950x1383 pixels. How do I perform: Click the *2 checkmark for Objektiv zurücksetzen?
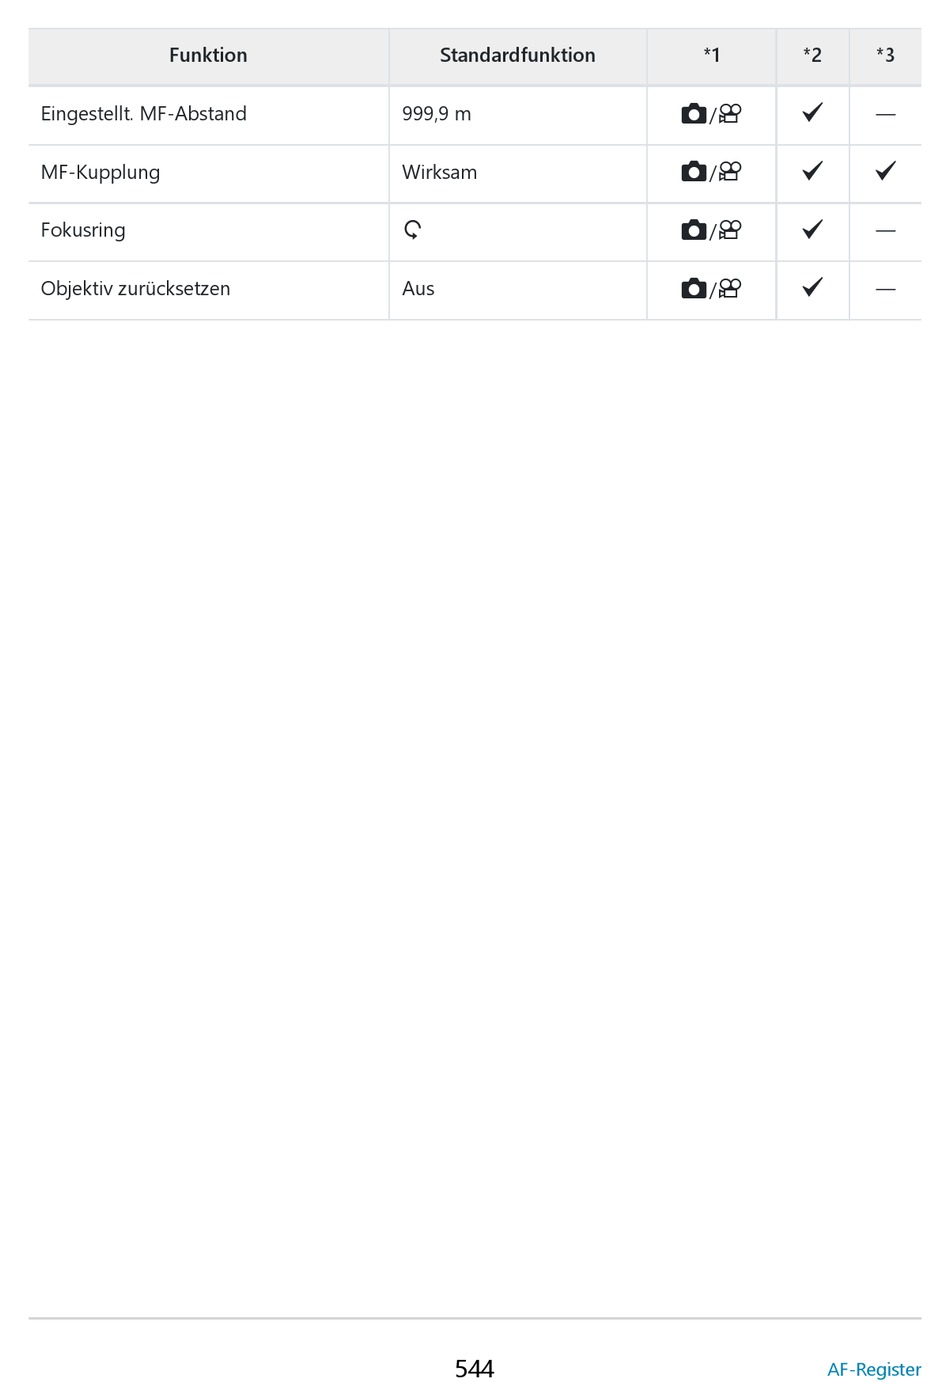pos(812,287)
